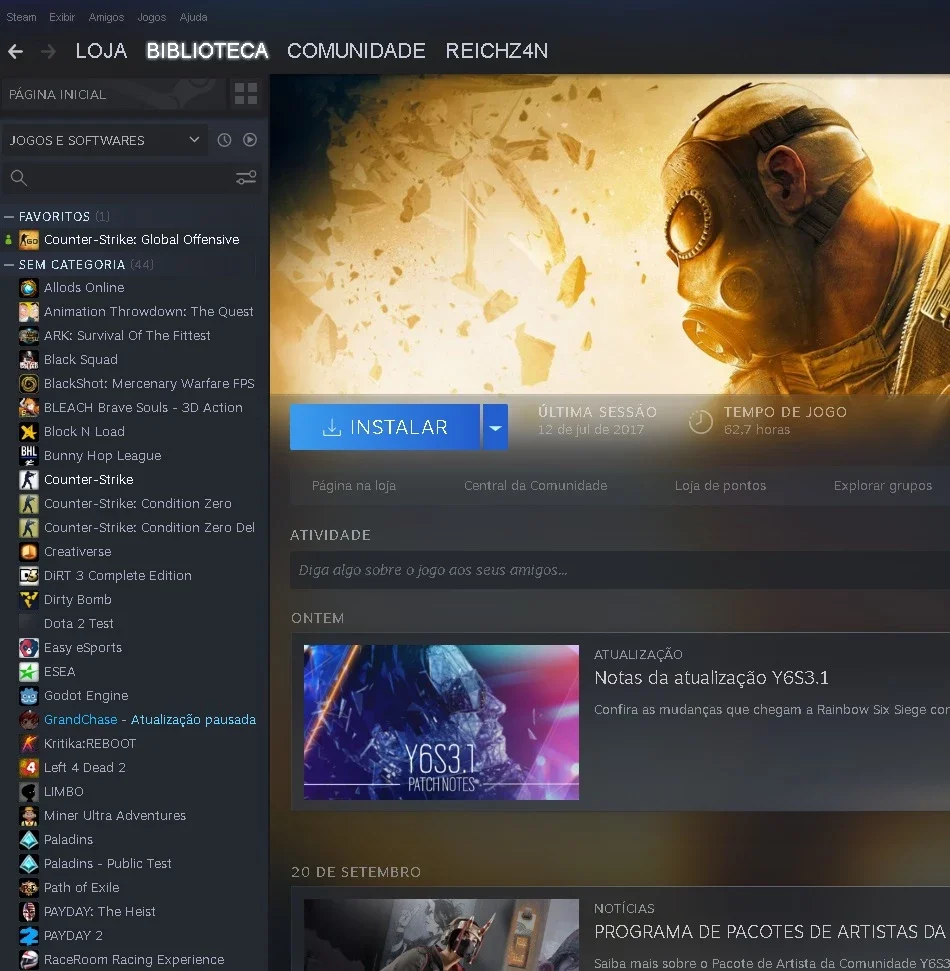Open Central da Comunidade link
Image resolution: width=950 pixels, height=971 pixels.
pos(536,486)
